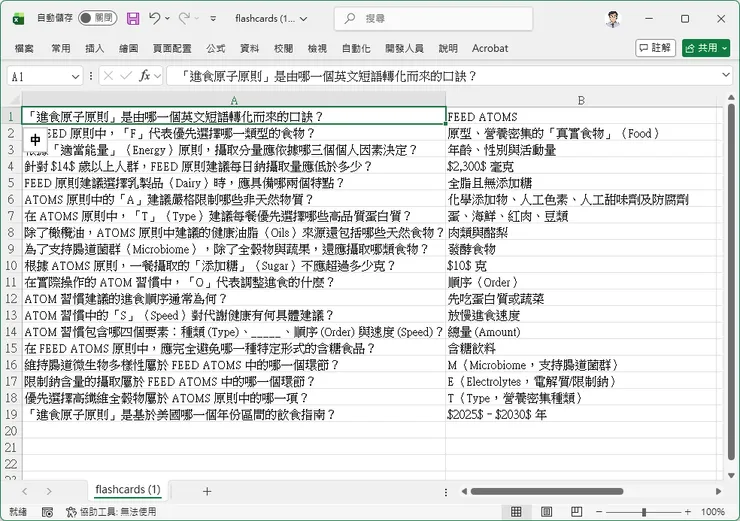Click next sheet navigation arrow
The width and height of the screenshot is (740, 521).
[49, 491]
